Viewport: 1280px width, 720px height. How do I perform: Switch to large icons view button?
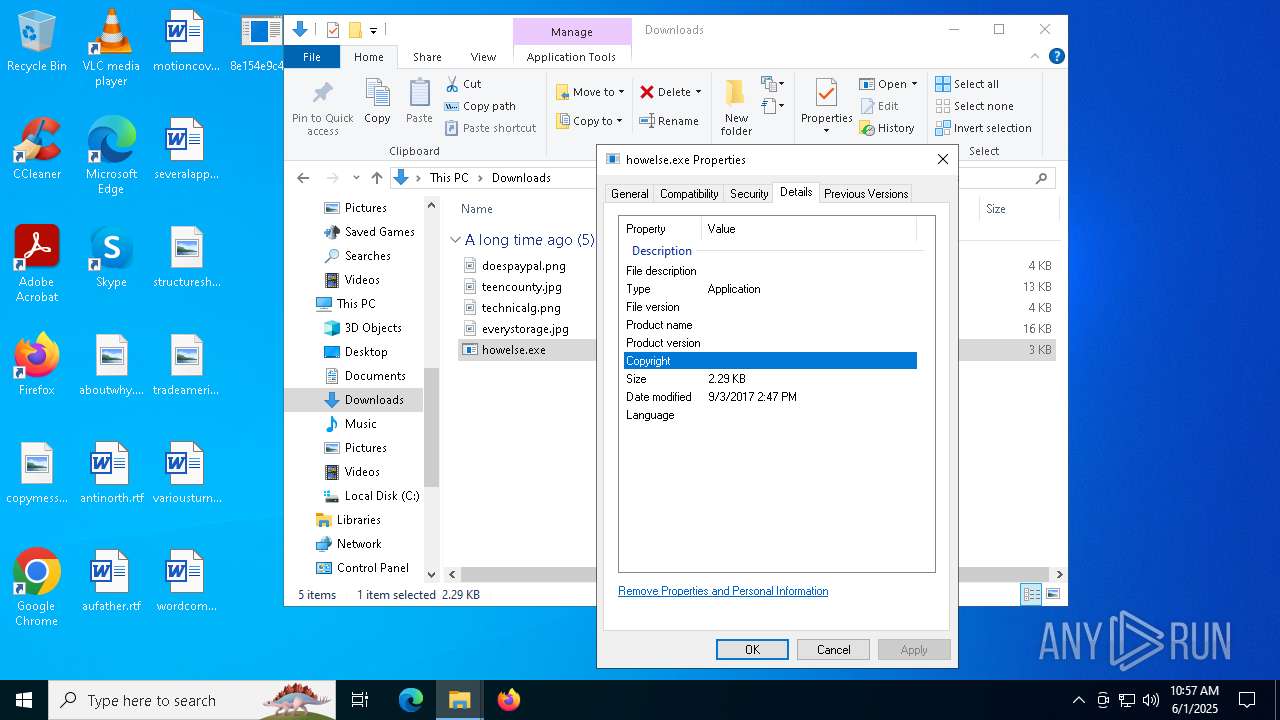pos(1052,594)
